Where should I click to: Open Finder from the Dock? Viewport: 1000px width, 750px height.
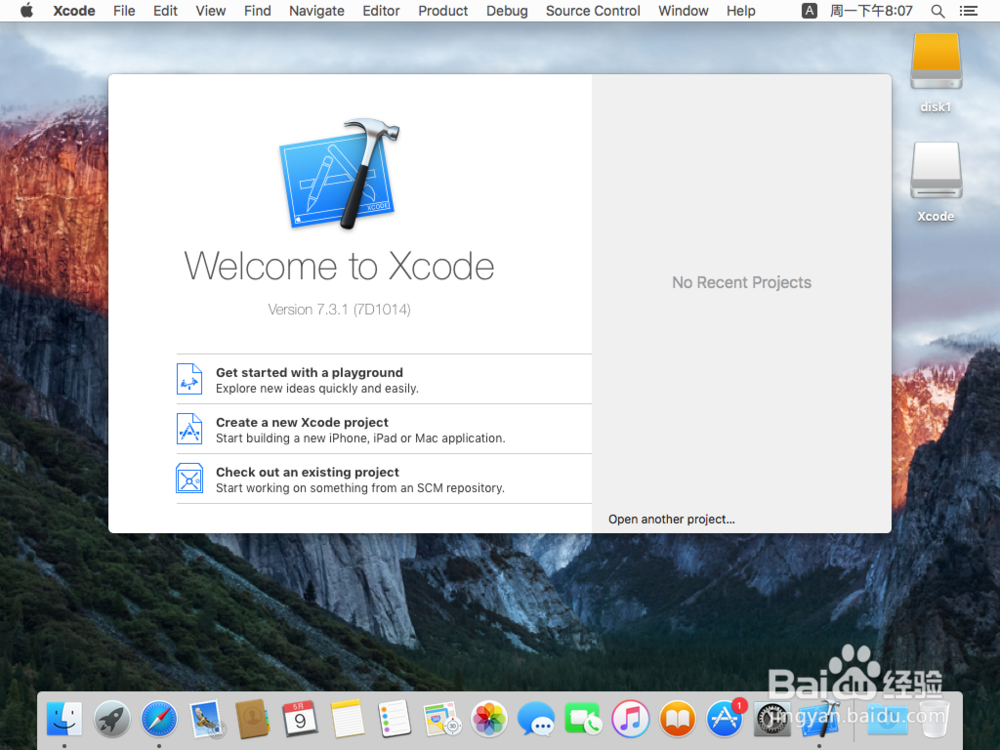pos(64,719)
